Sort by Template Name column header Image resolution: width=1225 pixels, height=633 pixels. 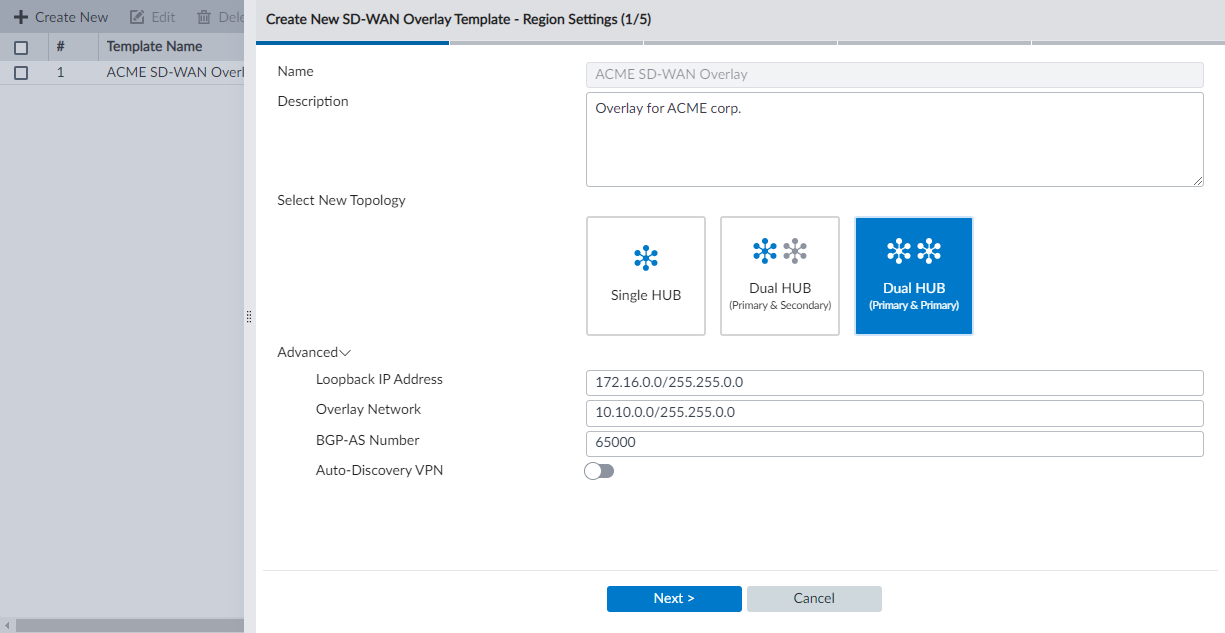click(x=154, y=46)
